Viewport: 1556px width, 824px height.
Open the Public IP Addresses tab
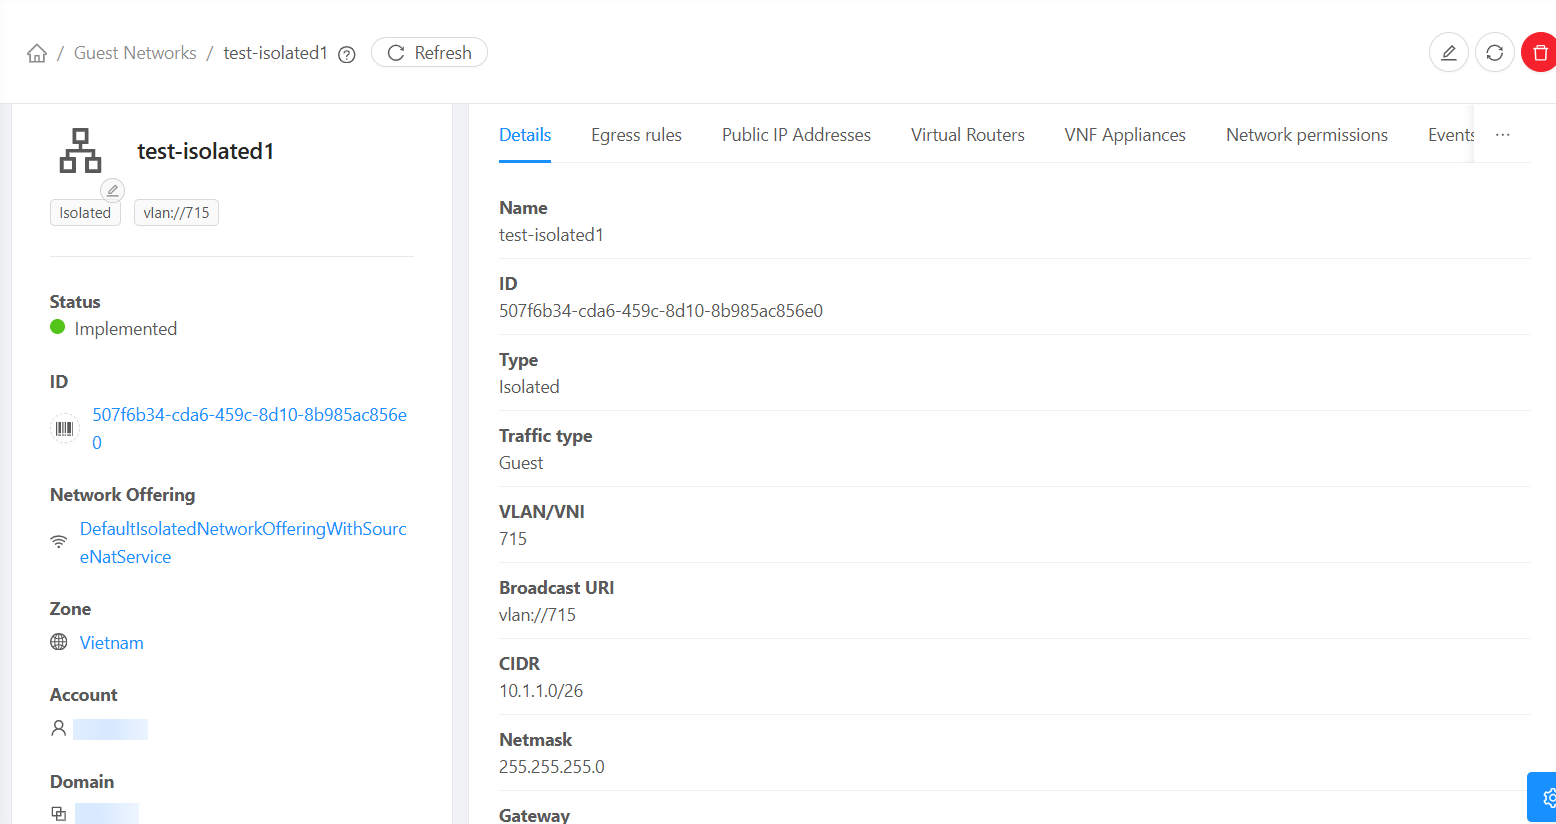pos(796,135)
